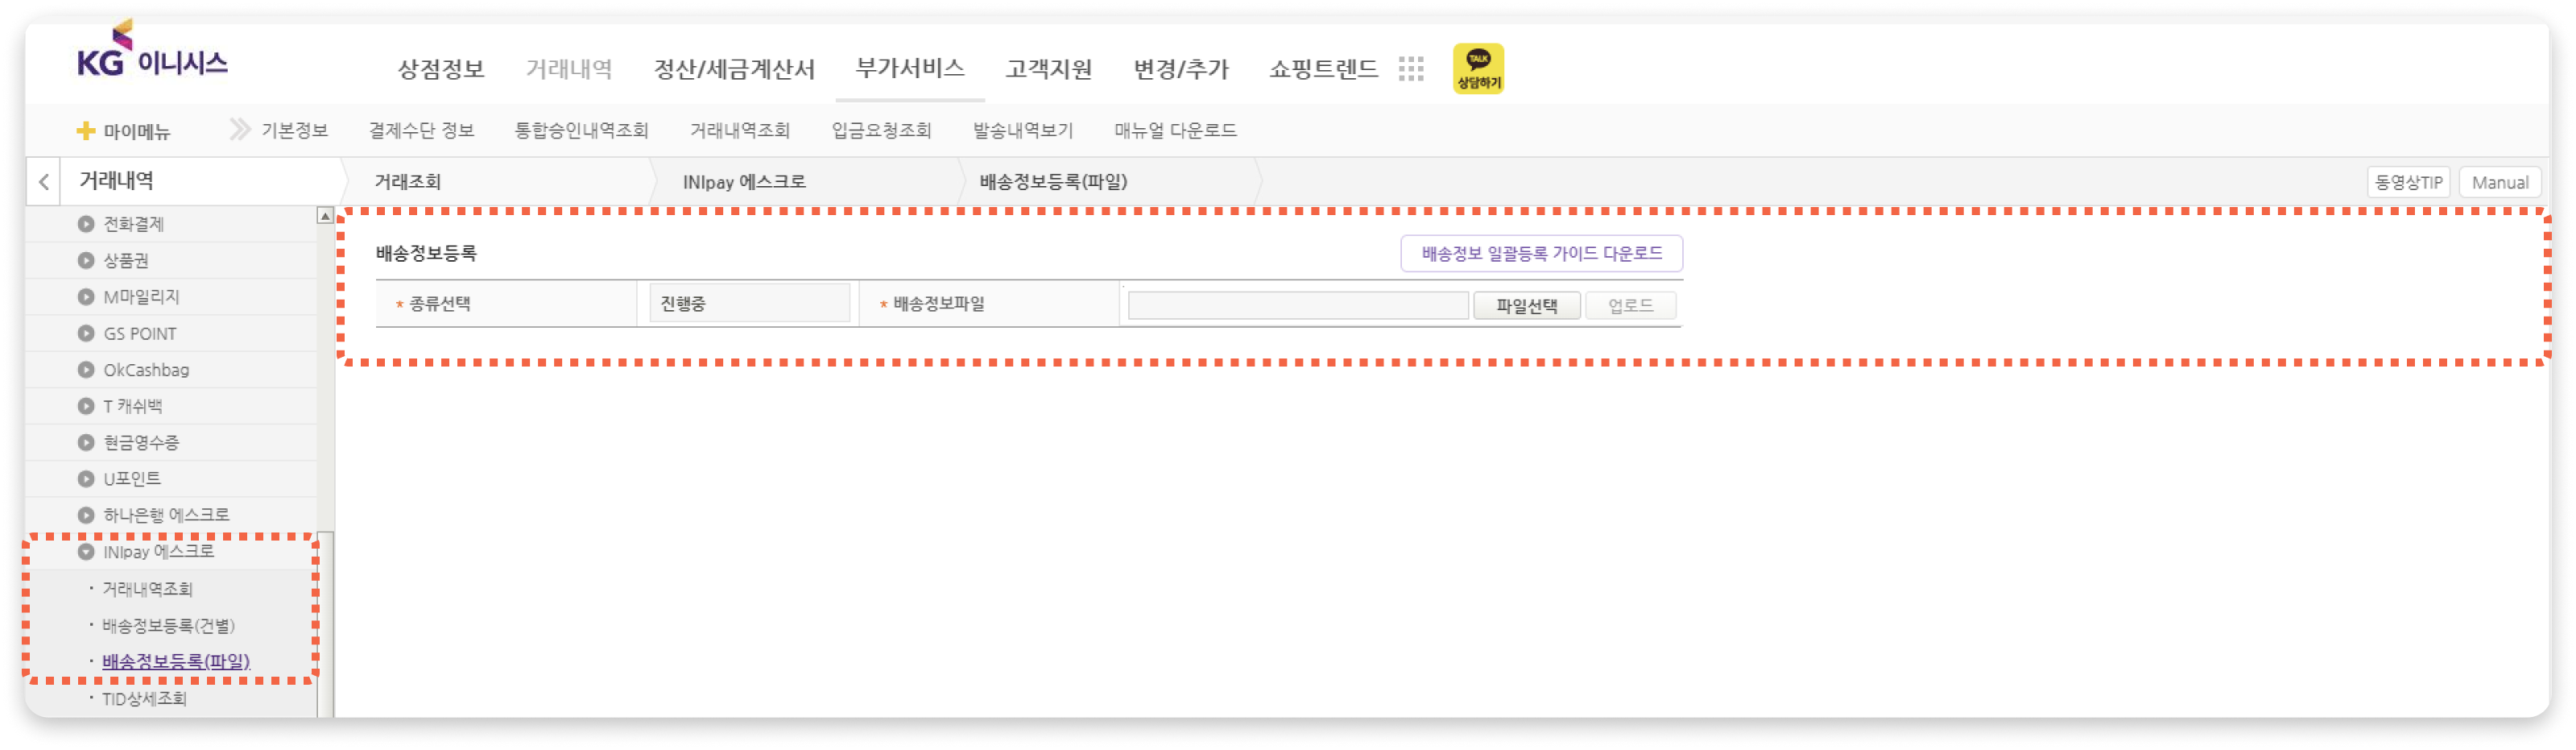
Task: Download 배송정보 일괄등록 가이드
Action: point(1541,254)
